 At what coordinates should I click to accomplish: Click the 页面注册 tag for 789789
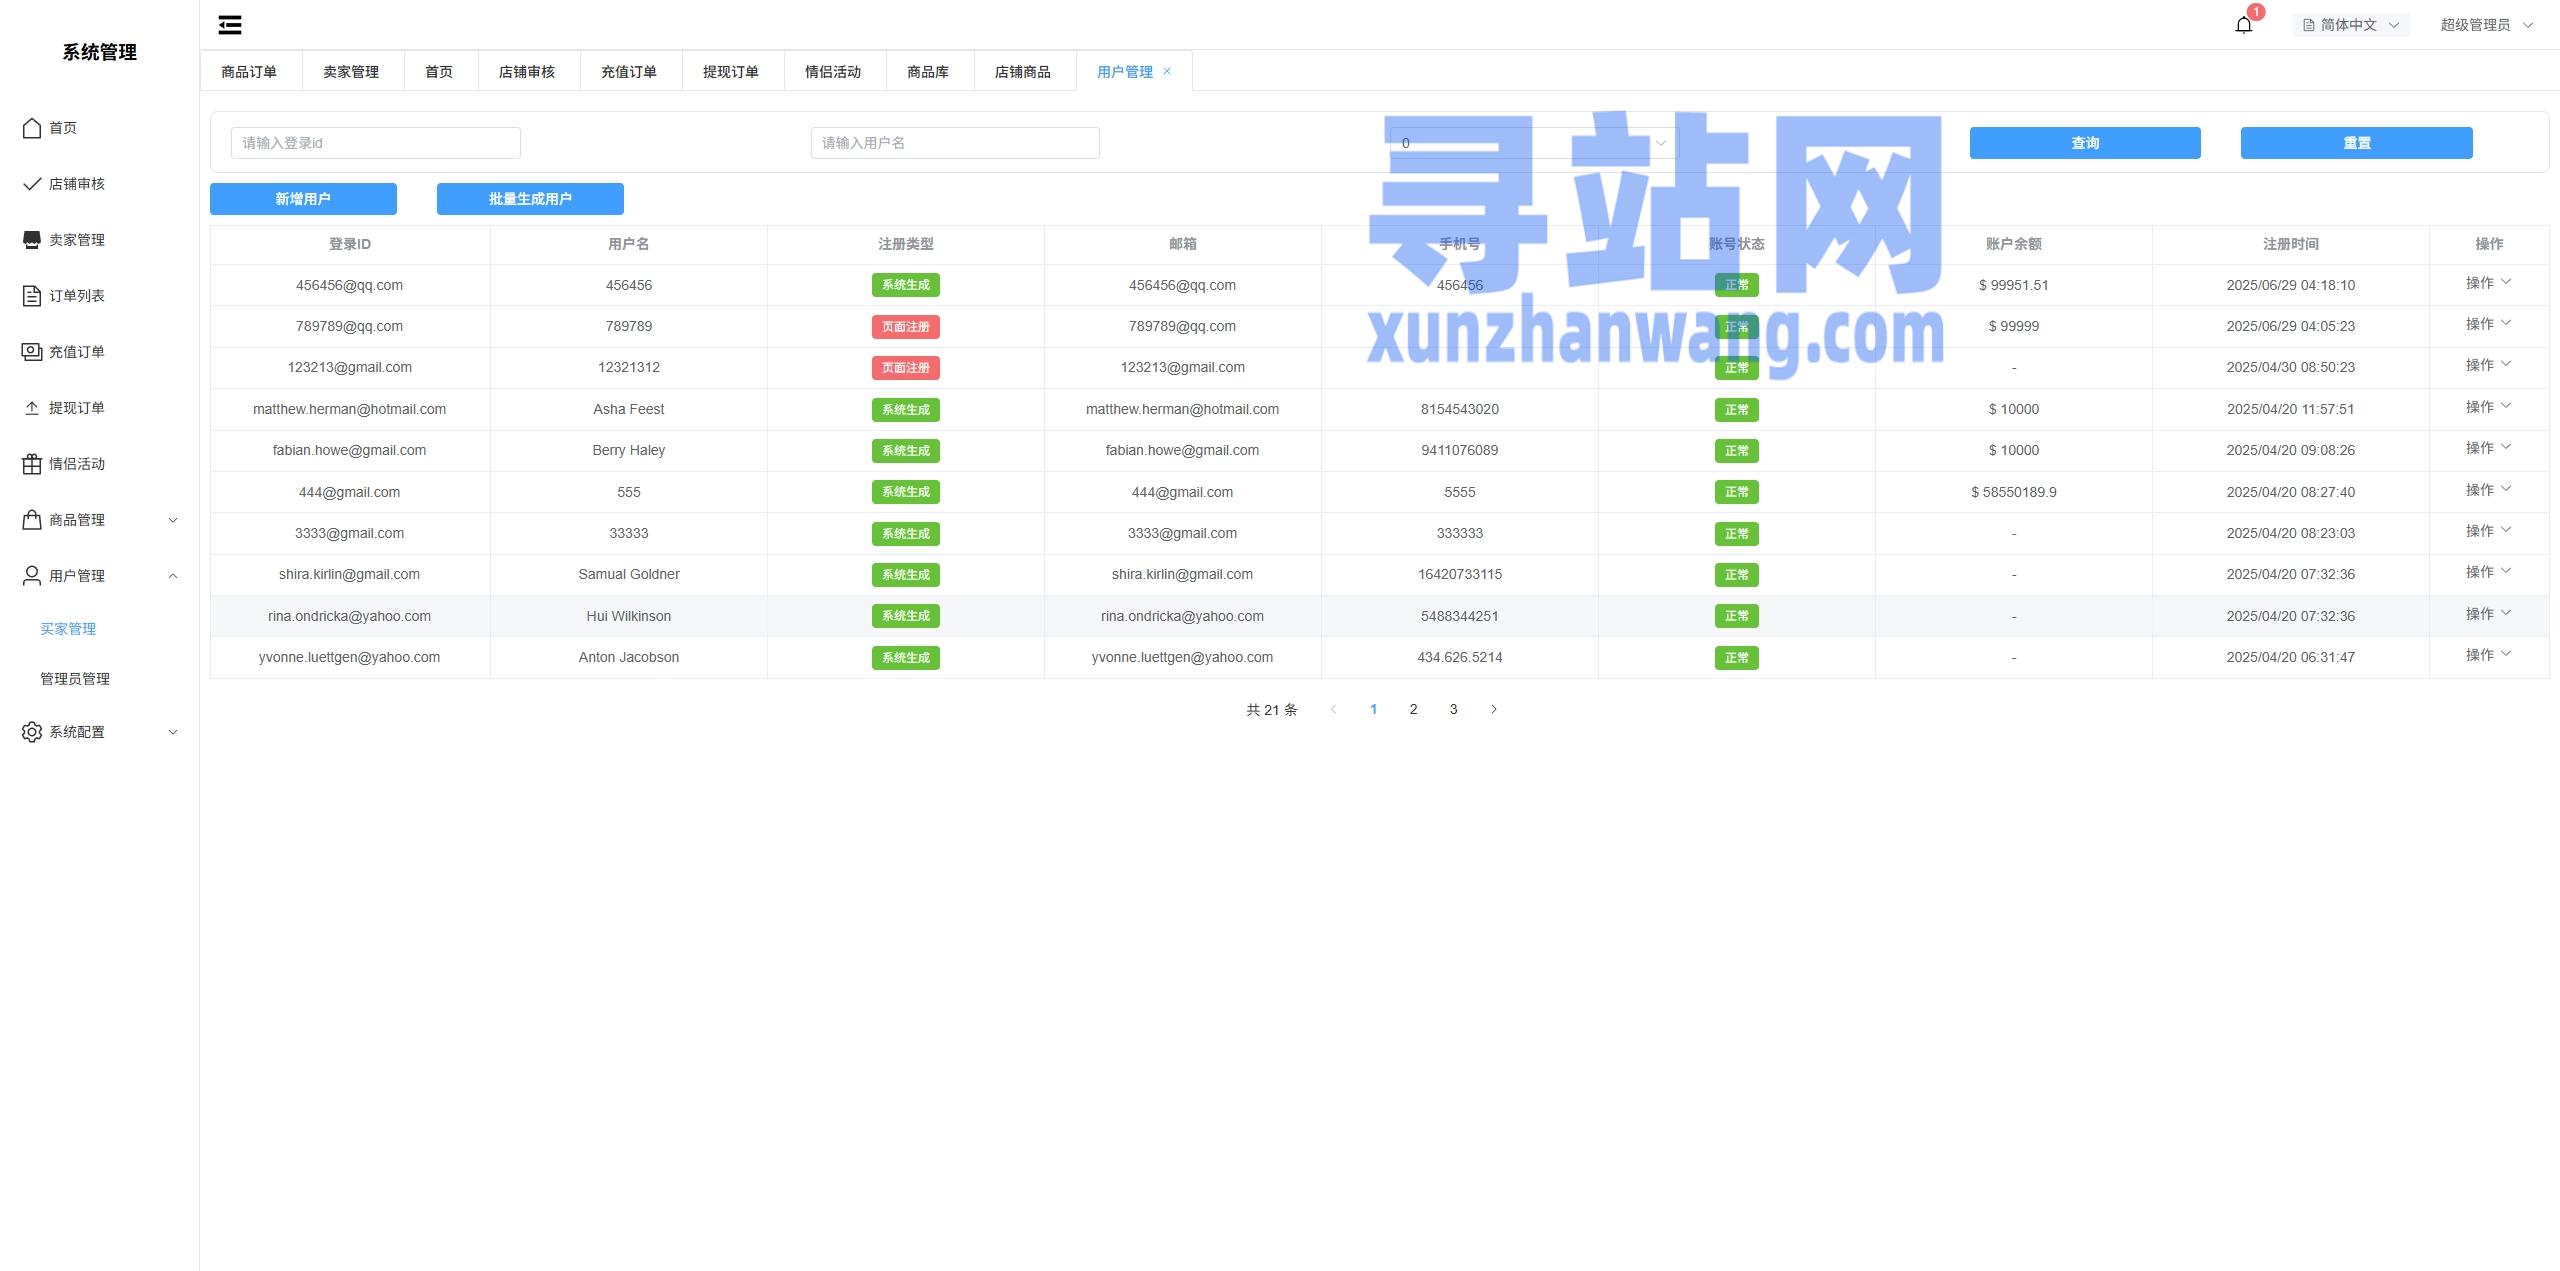click(906, 327)
